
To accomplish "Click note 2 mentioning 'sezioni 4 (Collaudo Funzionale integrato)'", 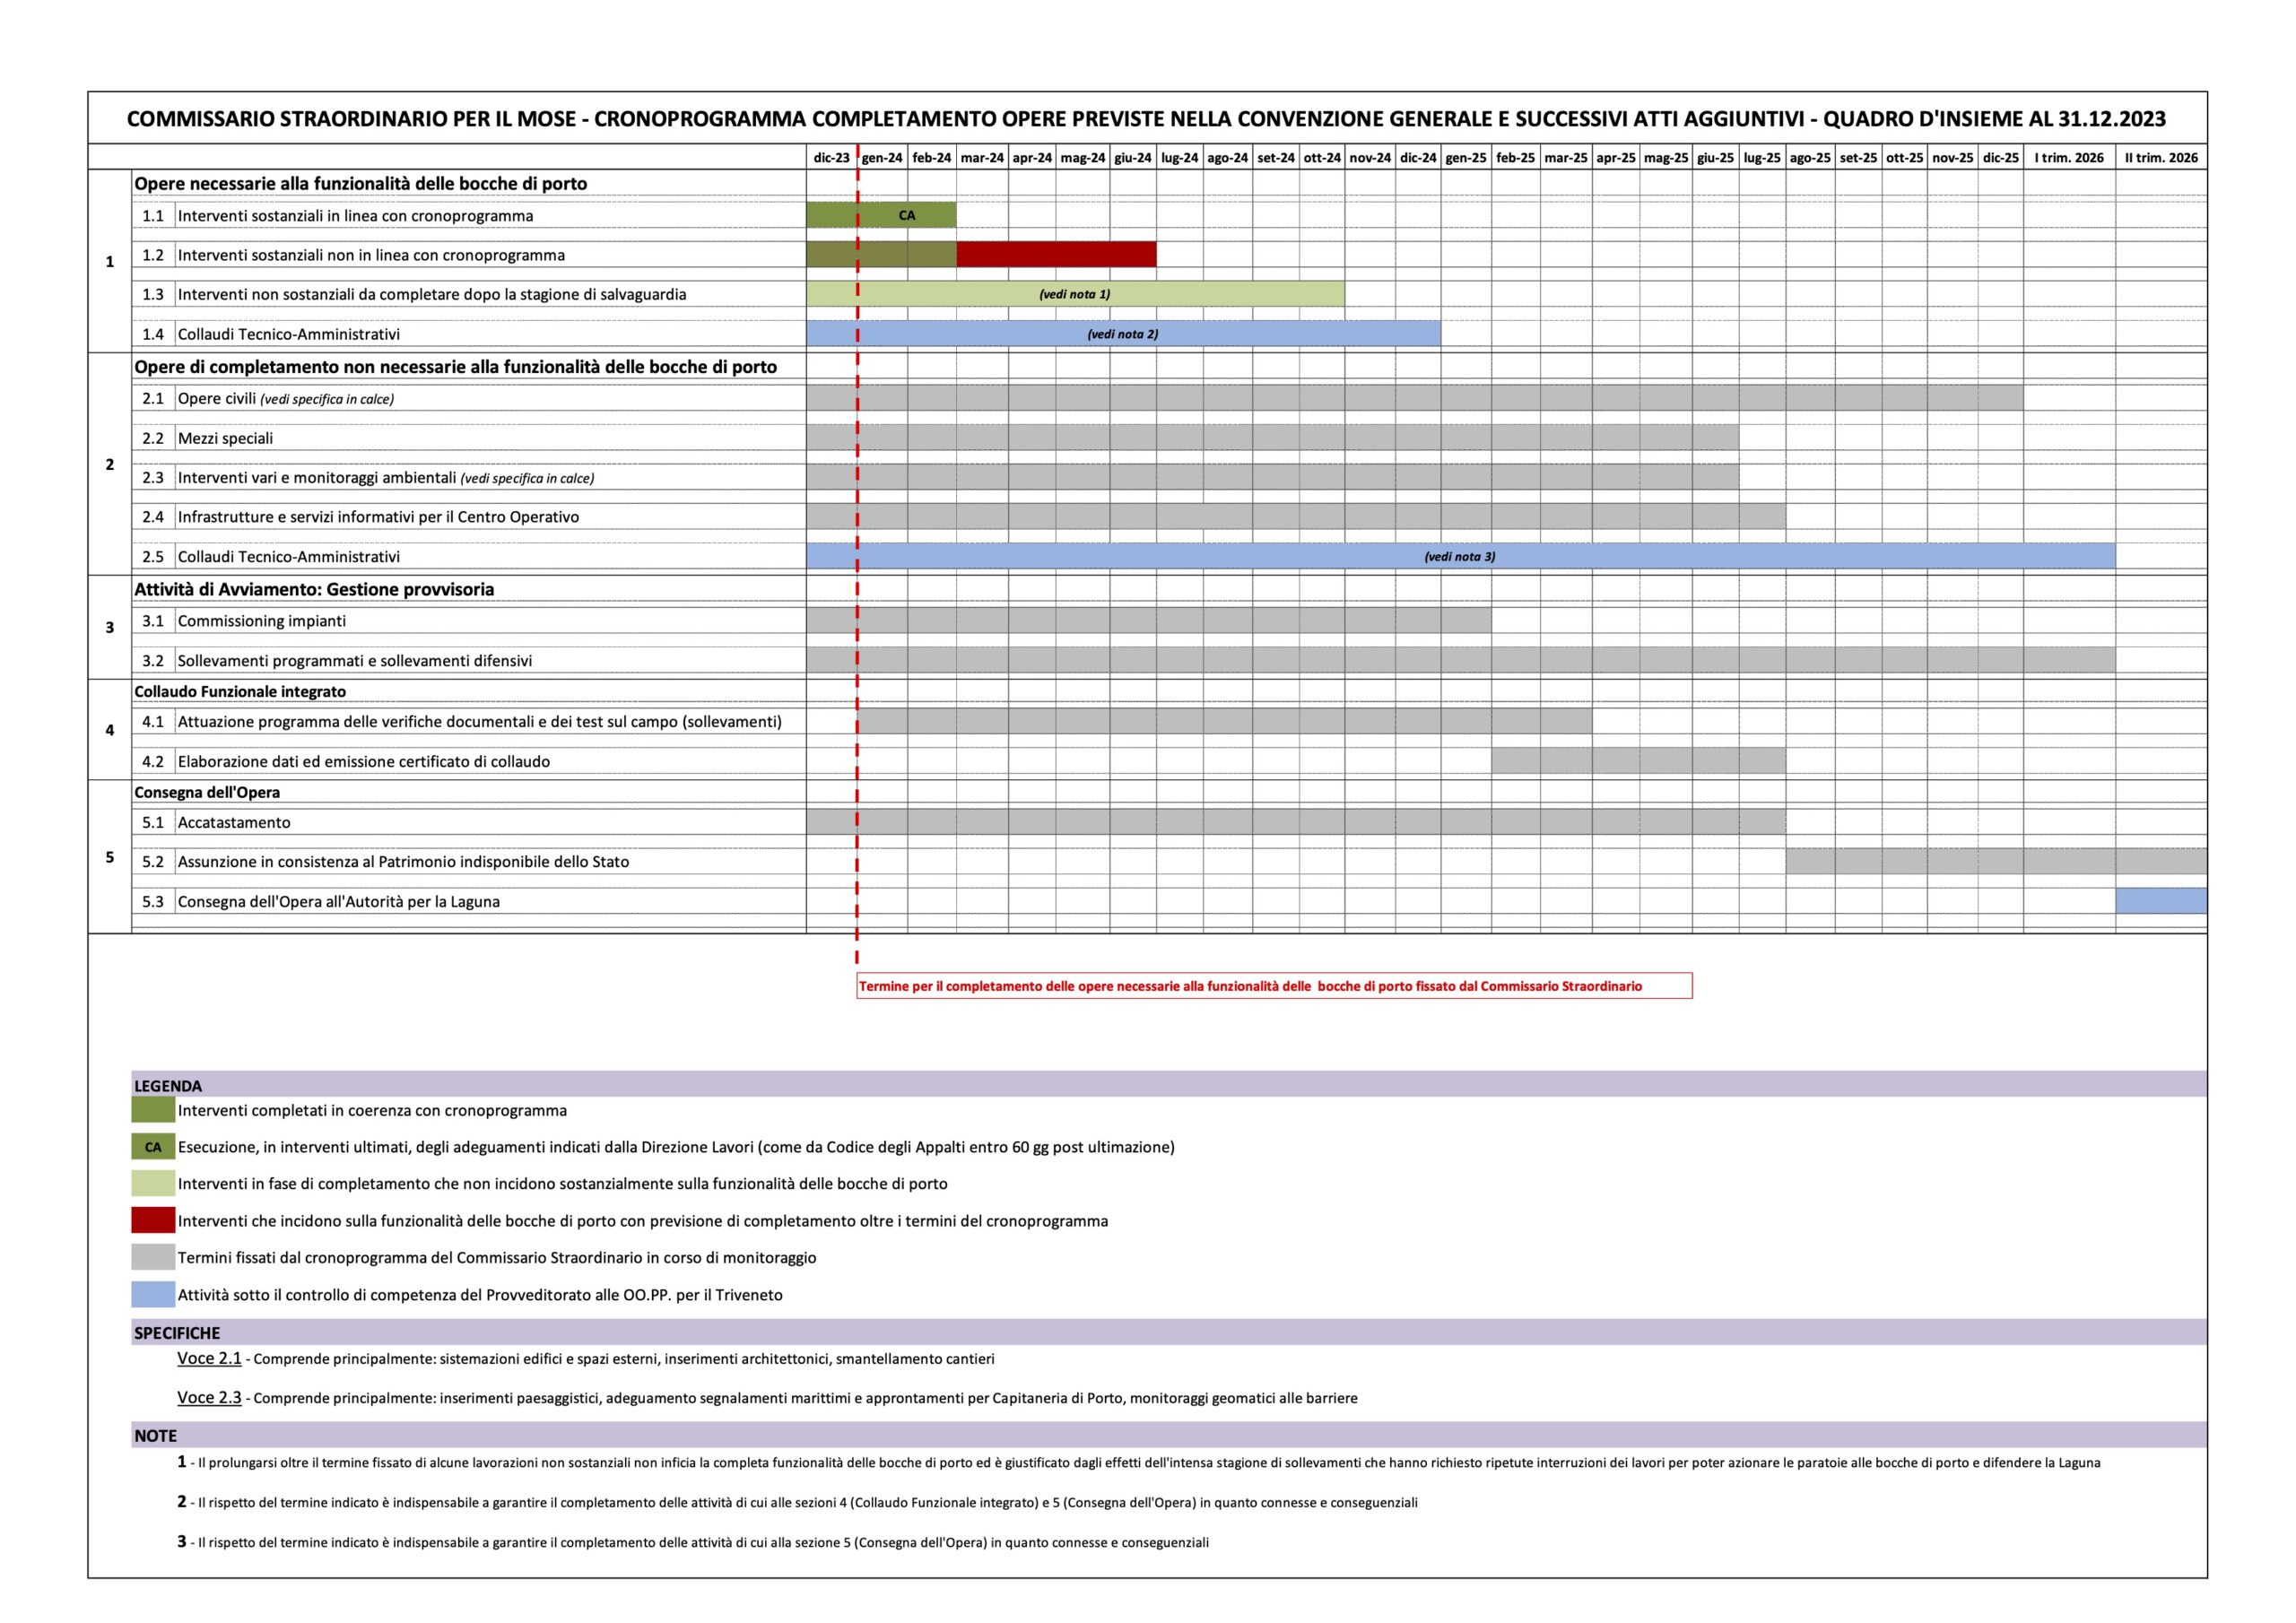I will (797, 1502).
